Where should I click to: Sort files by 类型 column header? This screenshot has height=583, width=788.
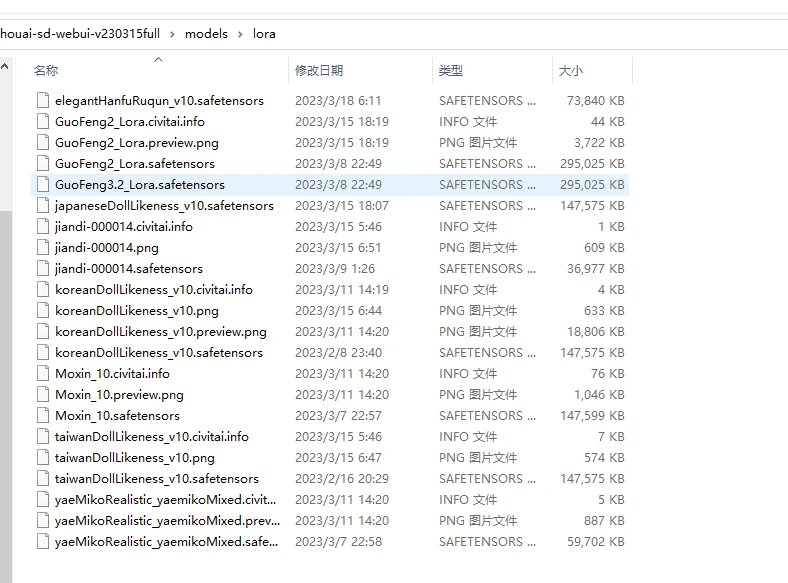tap(450, 70)
